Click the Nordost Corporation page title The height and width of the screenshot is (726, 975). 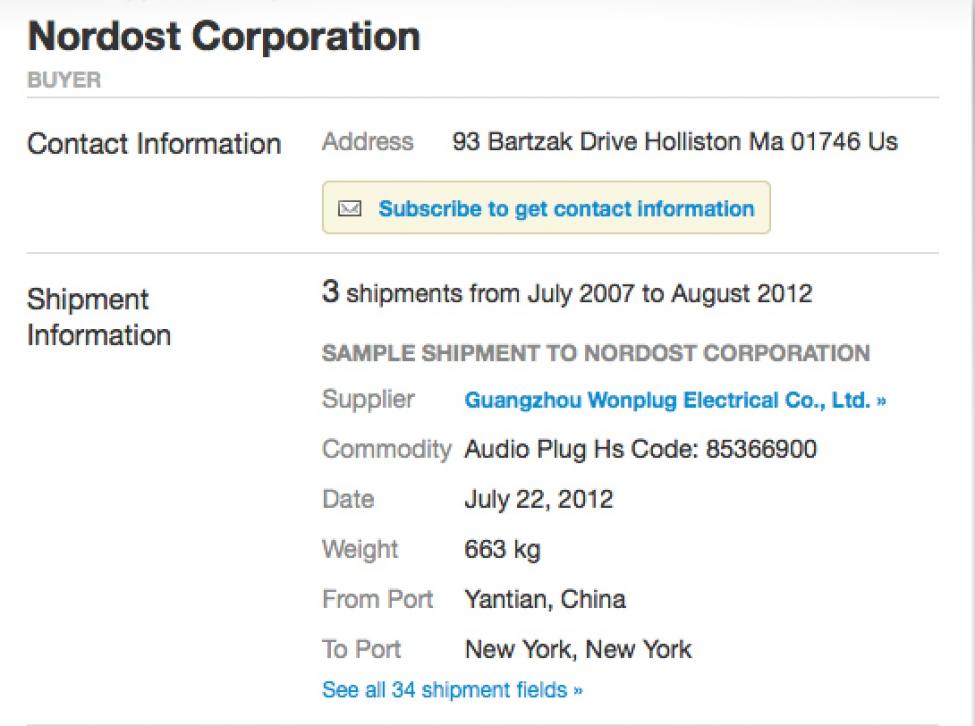(224, 37)
